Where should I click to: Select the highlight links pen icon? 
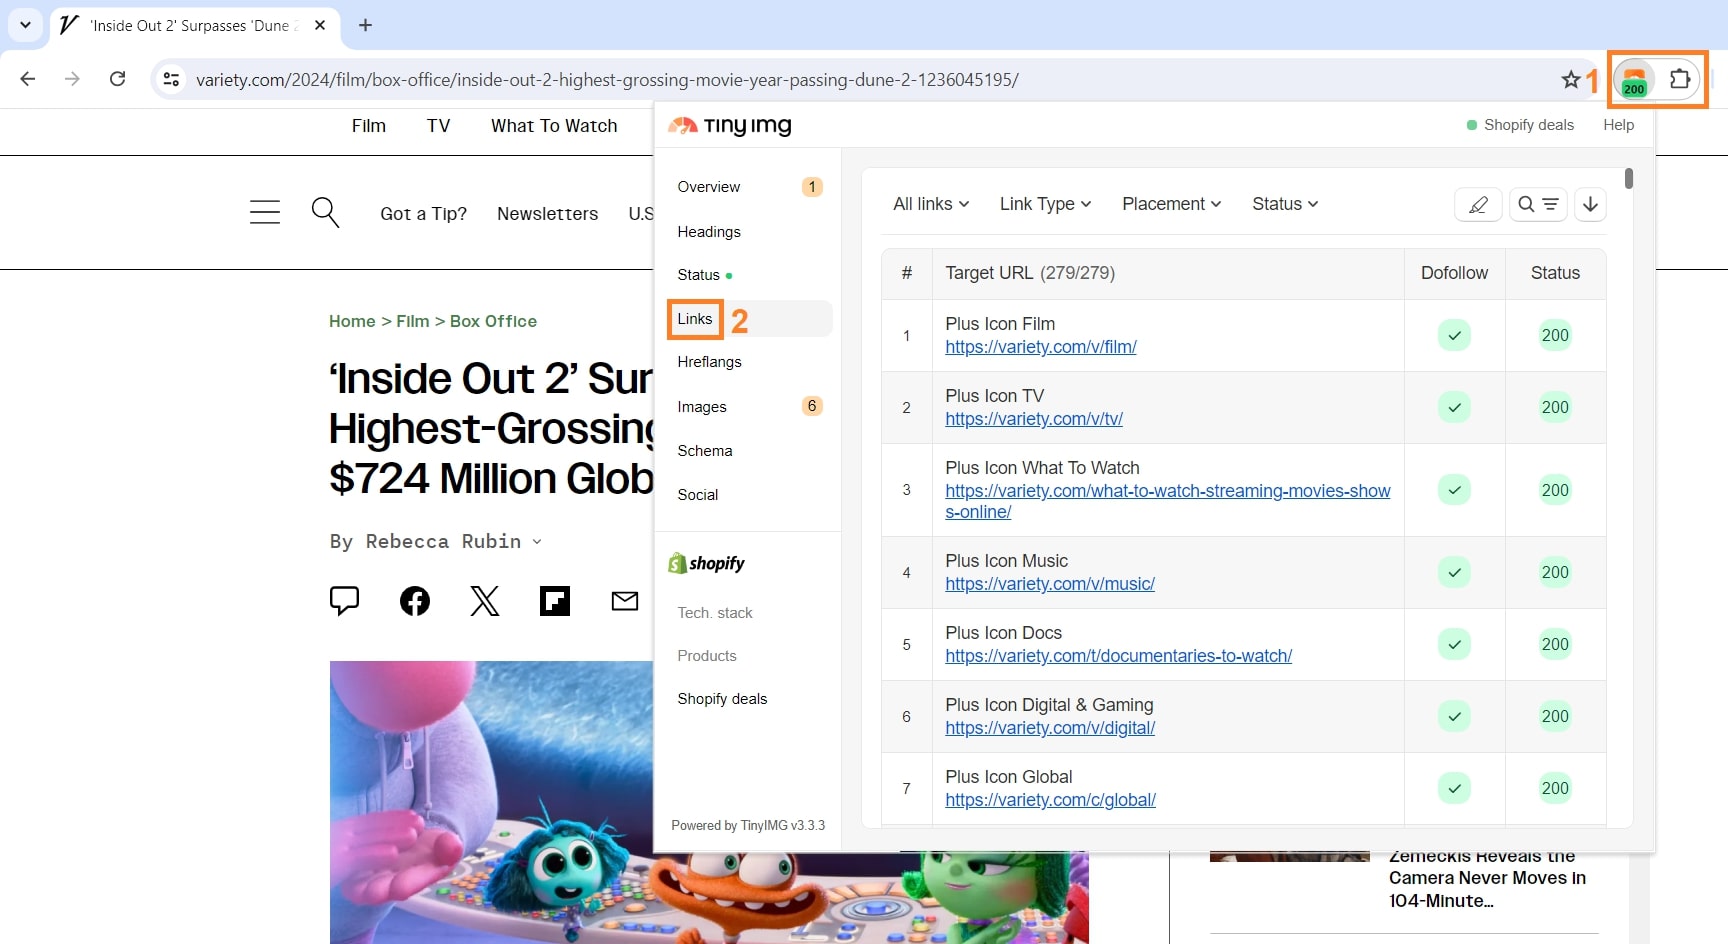tap(1479, 204)
